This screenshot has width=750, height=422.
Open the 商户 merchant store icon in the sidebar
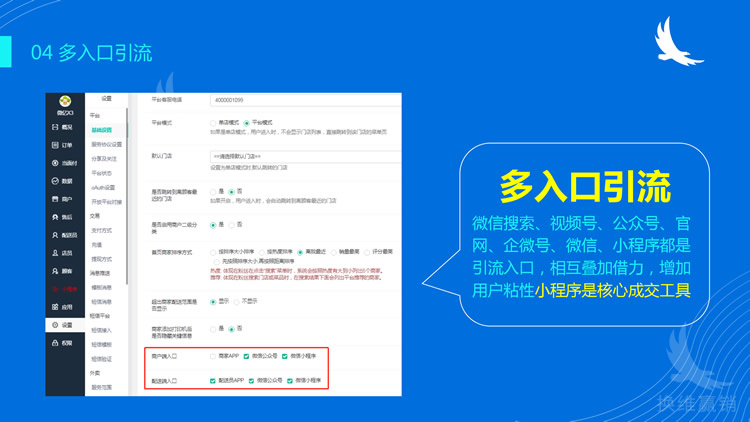[55, 199]
